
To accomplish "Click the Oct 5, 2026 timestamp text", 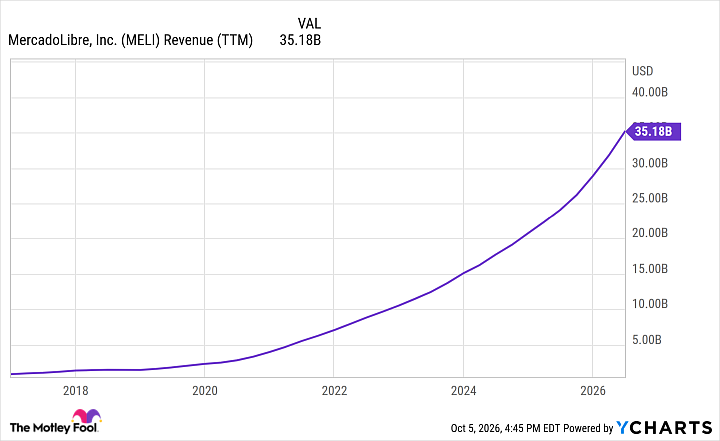I will pos(505,428).
